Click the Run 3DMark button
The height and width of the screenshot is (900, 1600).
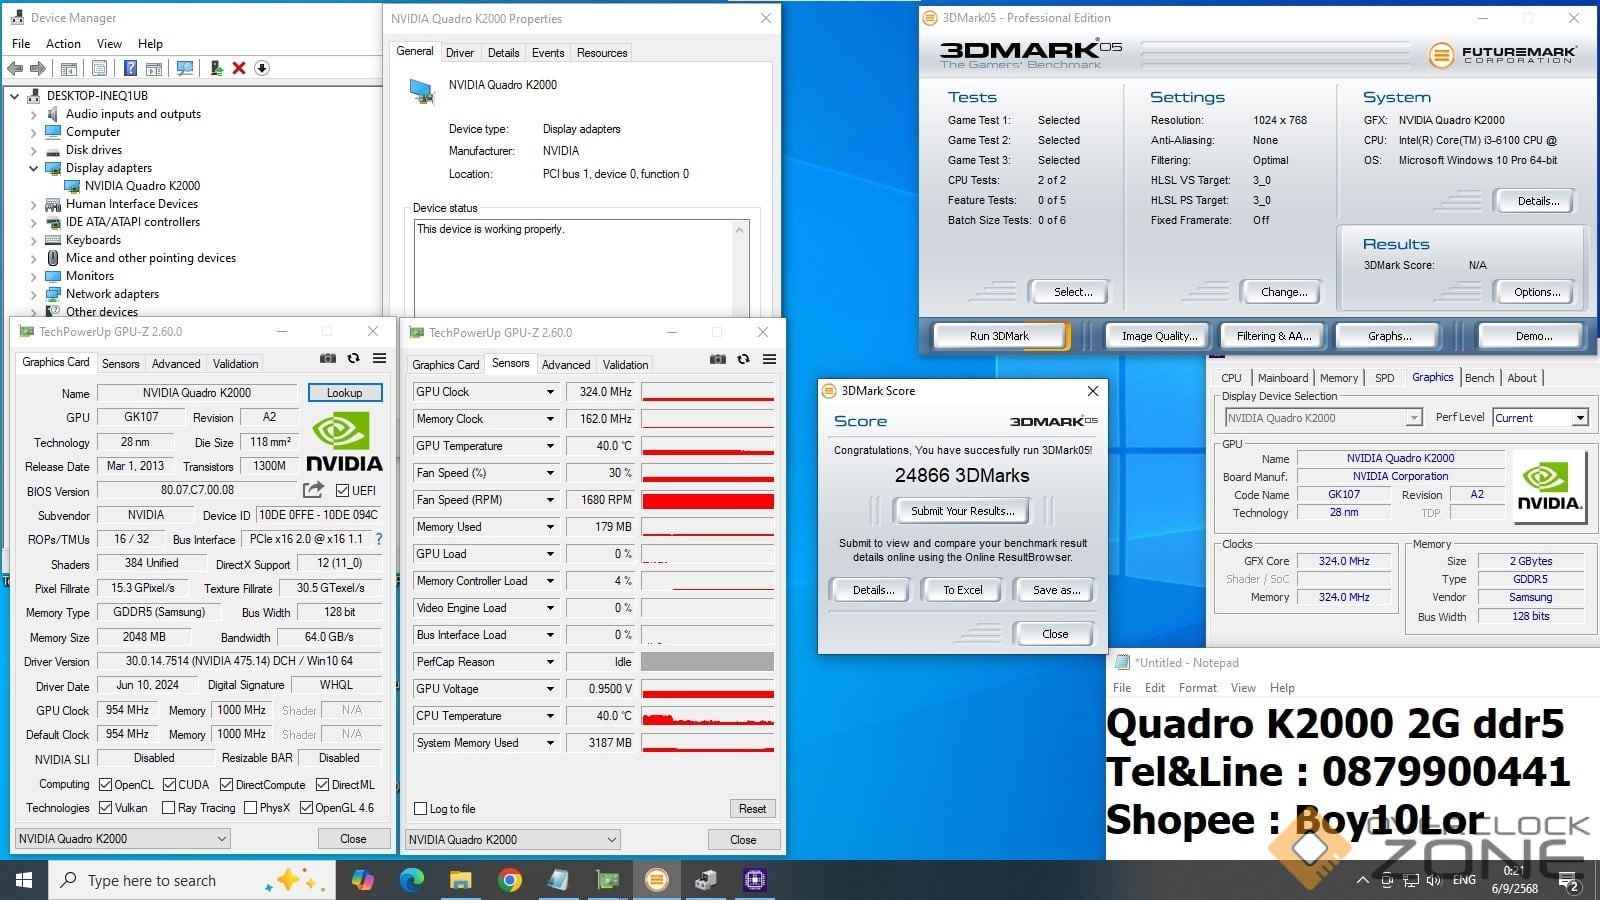pyautogui.click(x=999, y=336)
